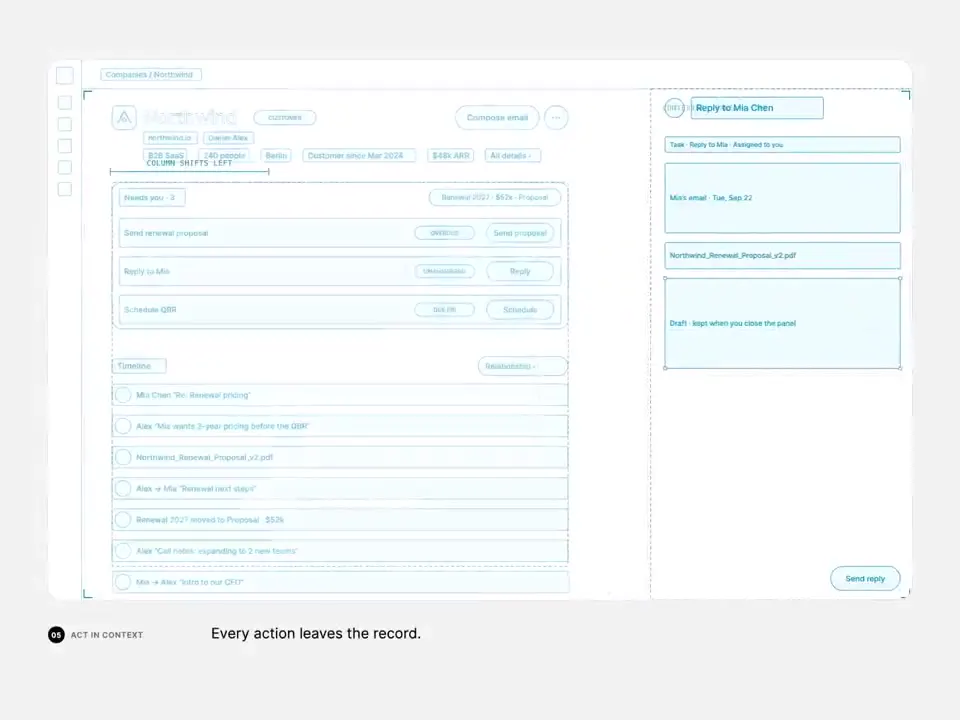Screen dimensions: 960x720
Task: Open the northwind.io domain chip
Action: [x=170, y=138]
